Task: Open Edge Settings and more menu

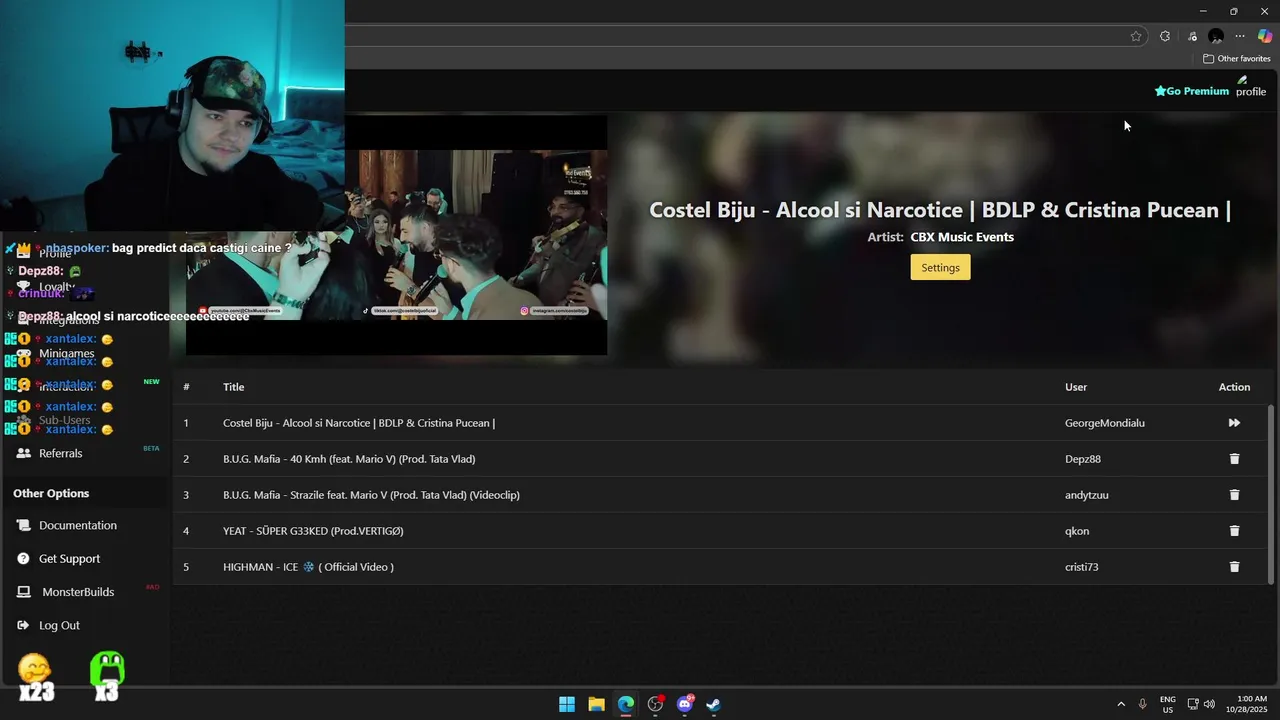Action: (1240, 36)
